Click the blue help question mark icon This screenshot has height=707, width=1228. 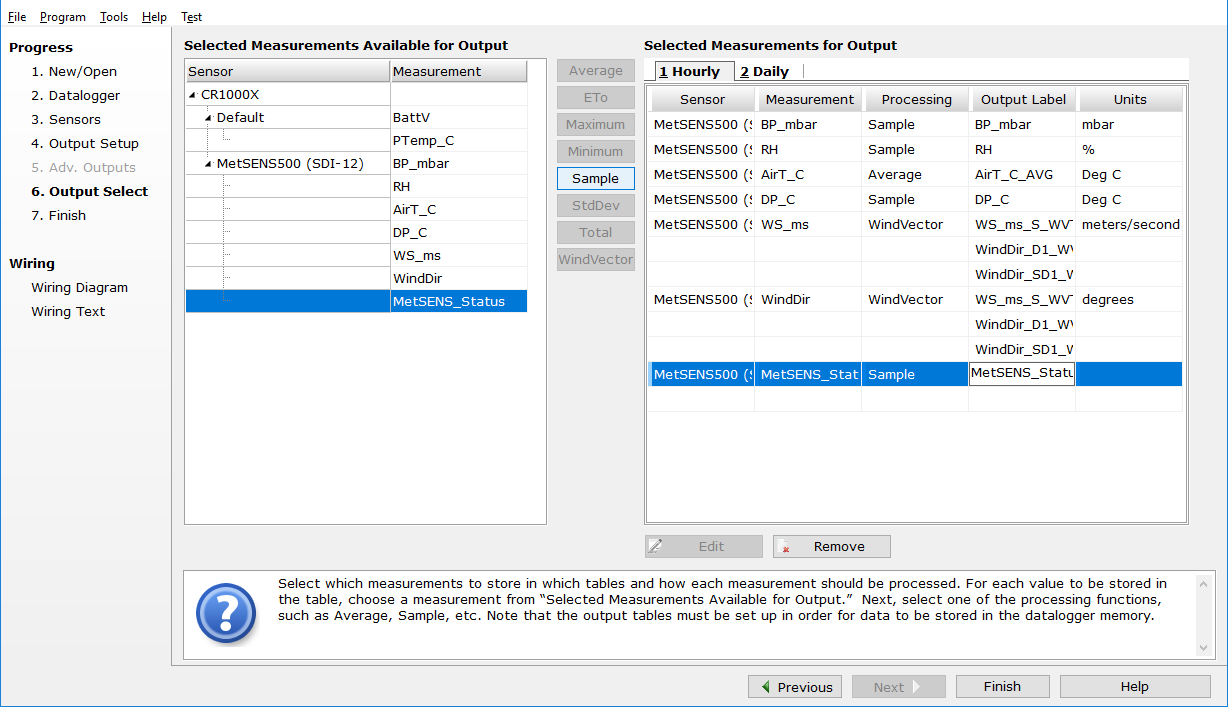coord(226,614)
